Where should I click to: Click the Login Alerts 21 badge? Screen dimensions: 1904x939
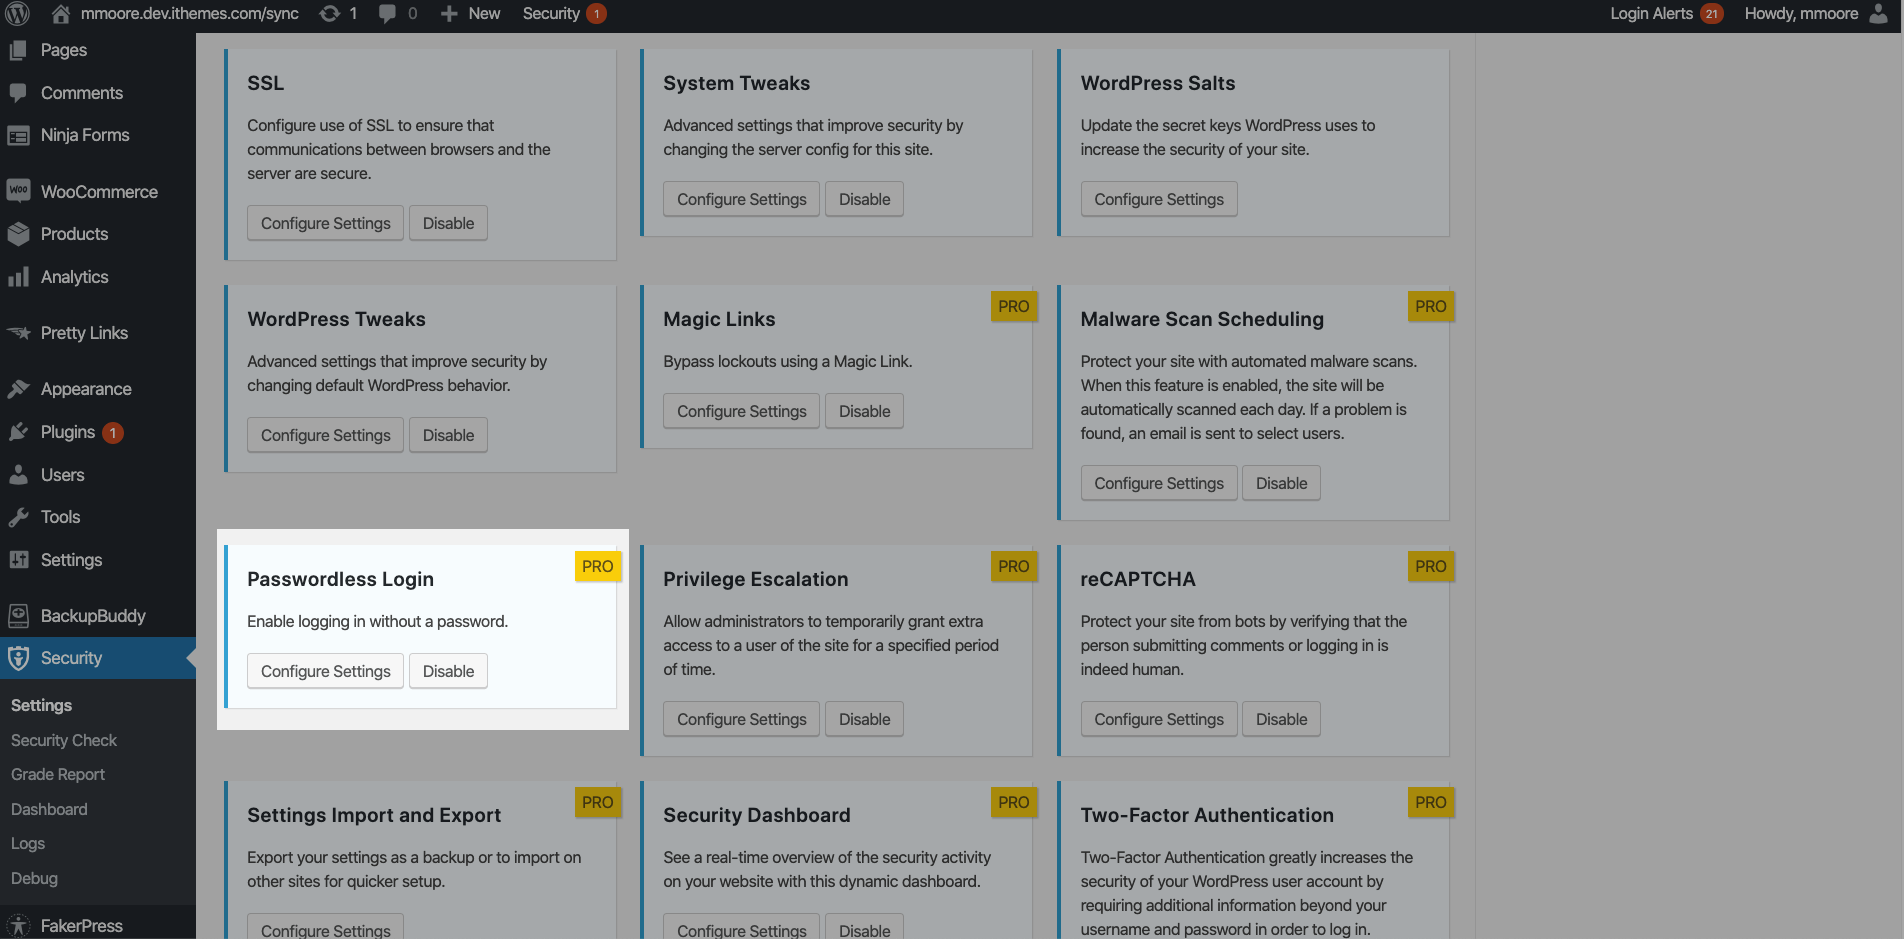(x=1712, y=14)
